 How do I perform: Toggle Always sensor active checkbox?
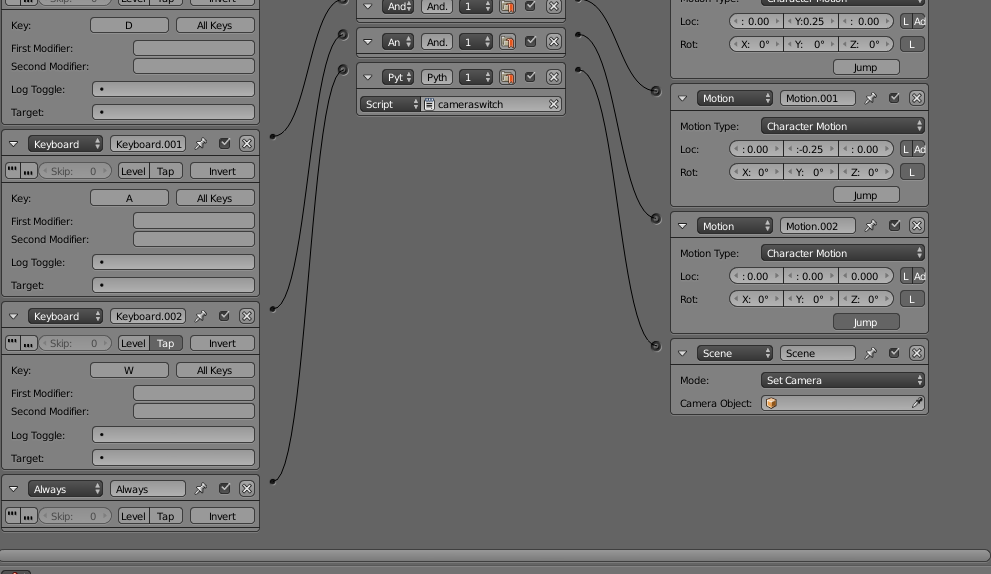tap(224, 489)
